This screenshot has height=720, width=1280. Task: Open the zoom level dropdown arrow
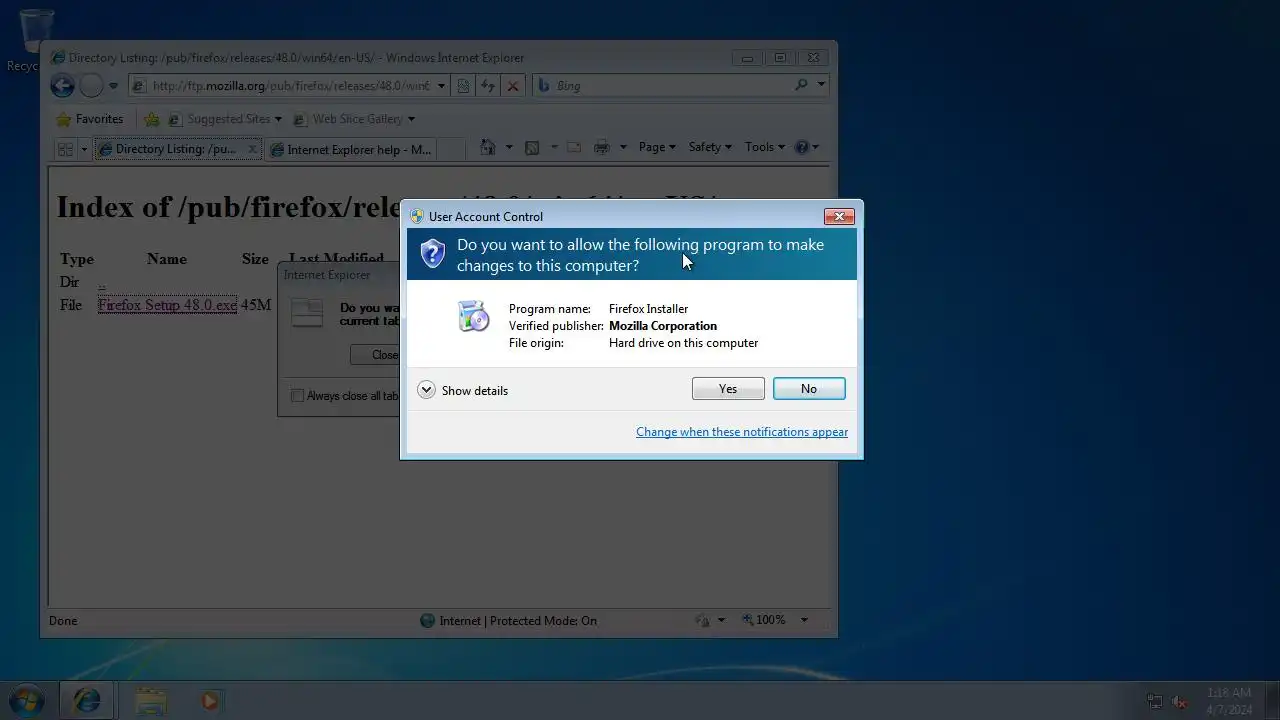pyautogui.click(x=804, y=620)
